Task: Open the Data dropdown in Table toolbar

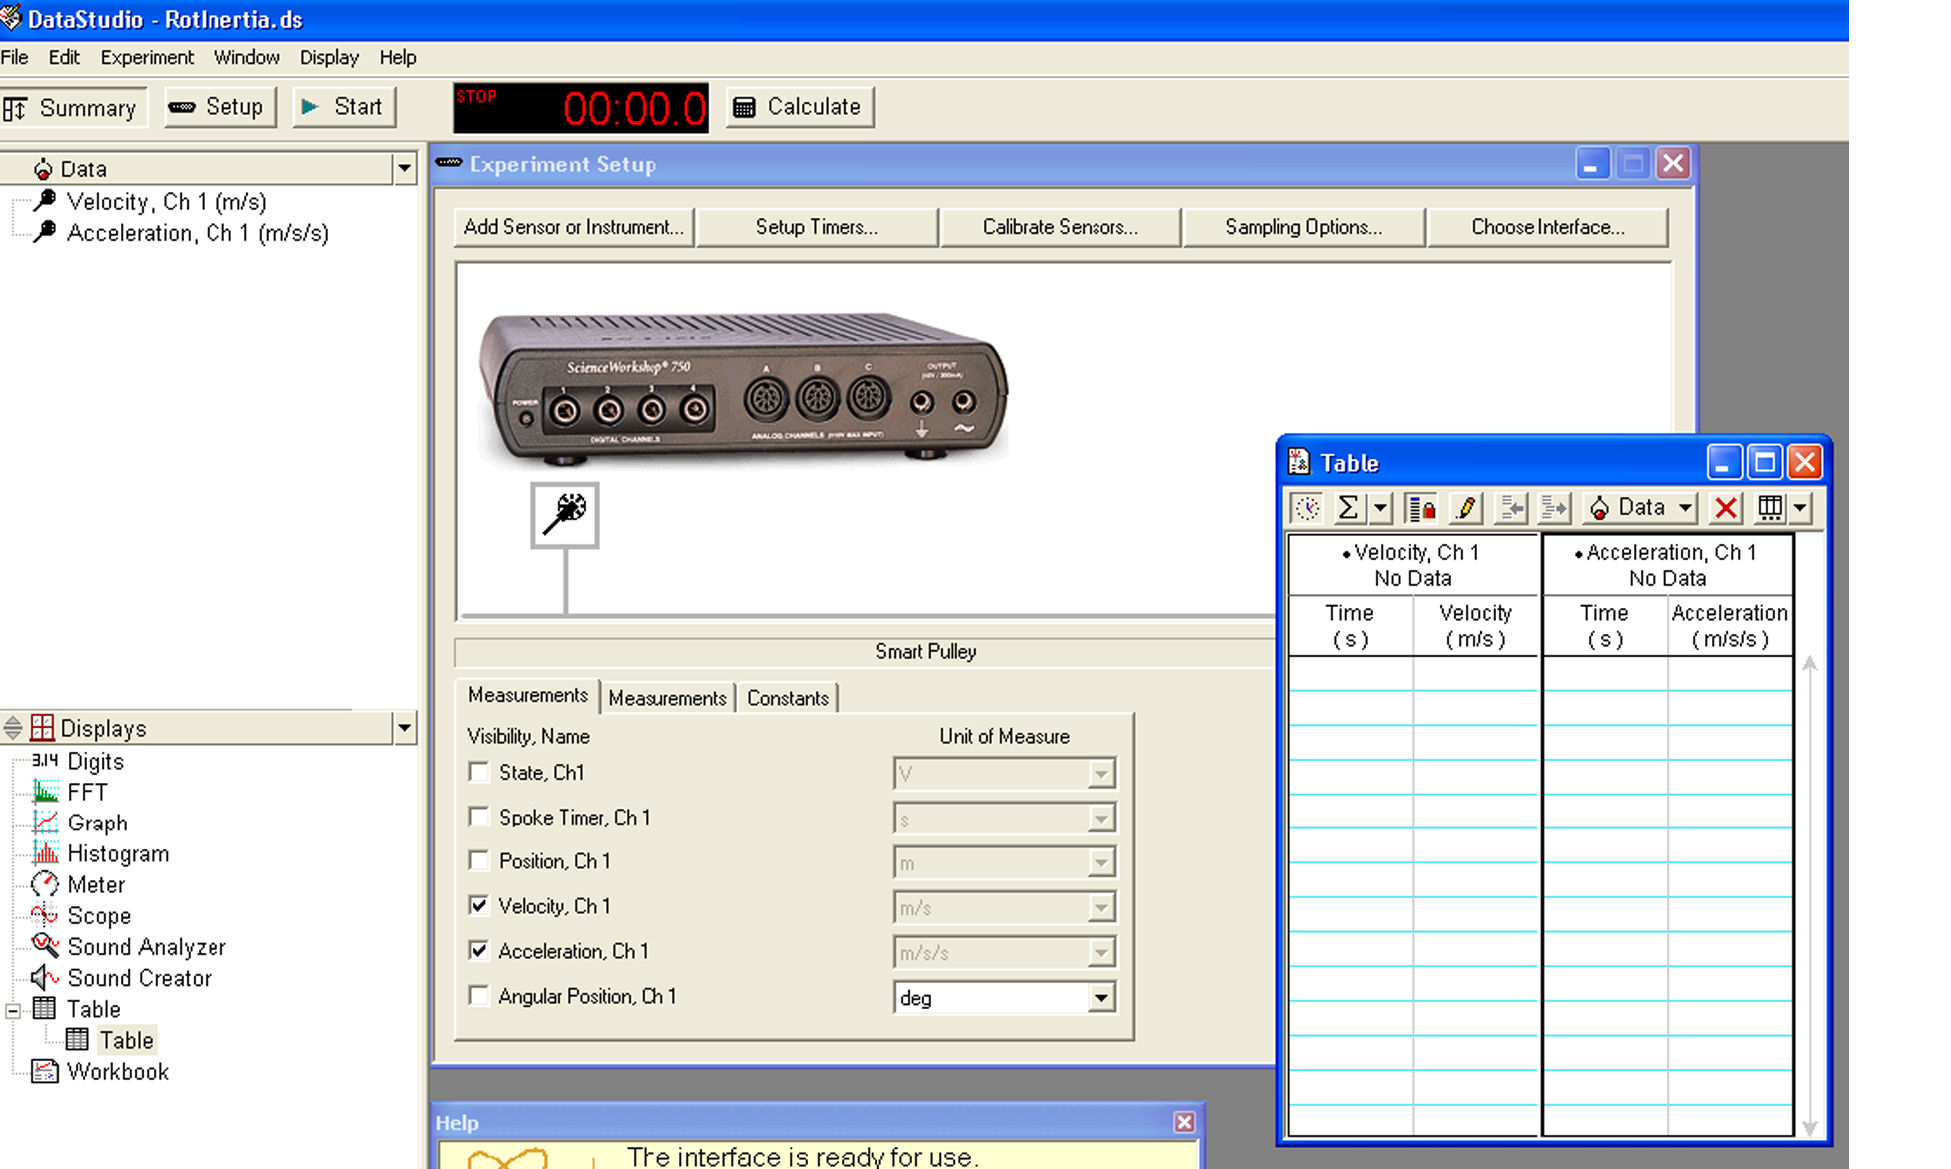Action: pyautogui.click(x=1640, y=508)
